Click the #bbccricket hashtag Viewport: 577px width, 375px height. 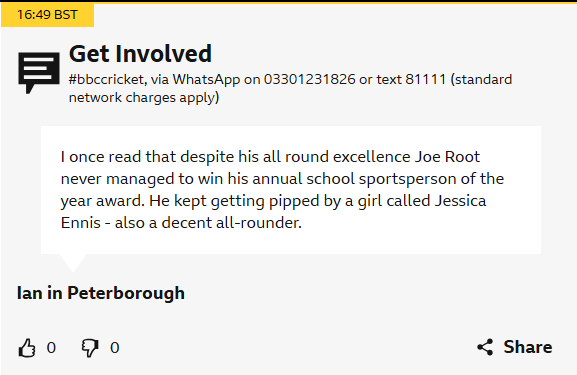106,79
